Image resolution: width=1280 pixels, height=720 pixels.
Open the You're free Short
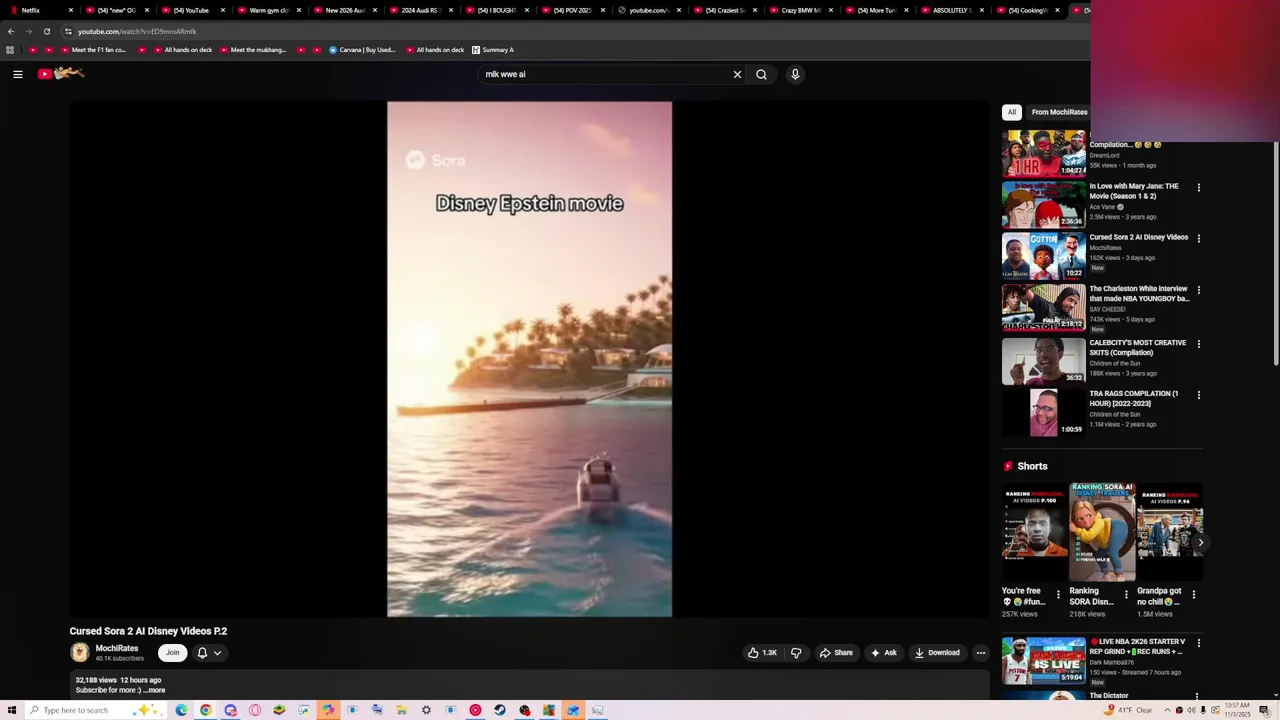click(x=1034, y=532)
